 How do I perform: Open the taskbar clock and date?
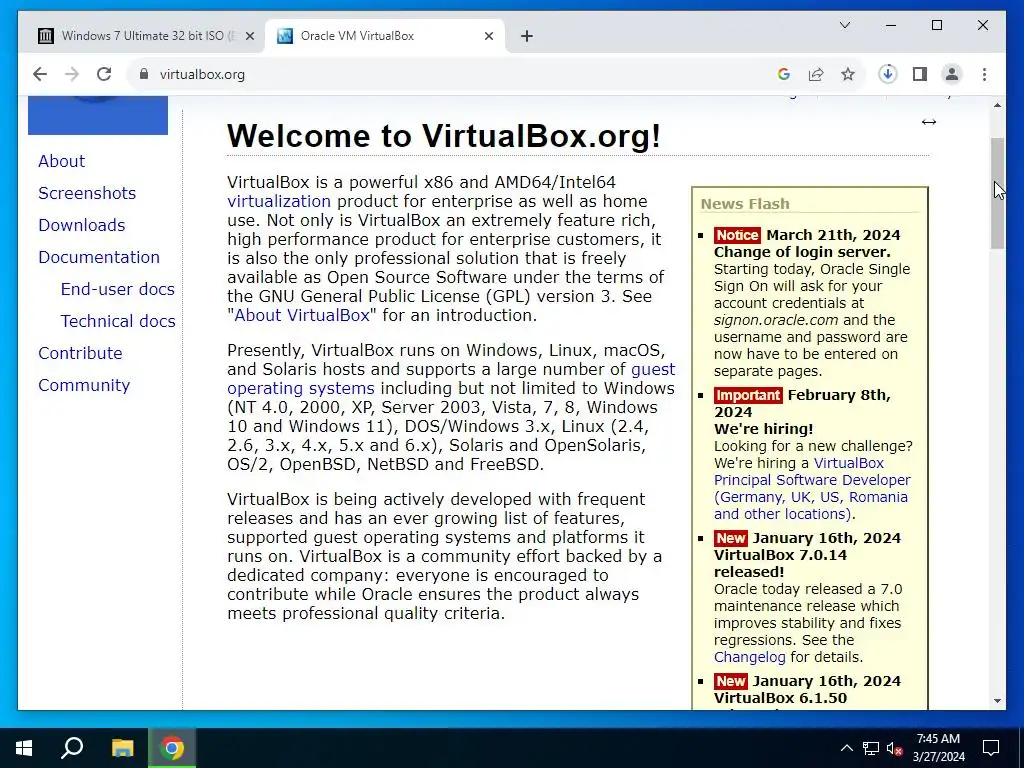(938, 748)
